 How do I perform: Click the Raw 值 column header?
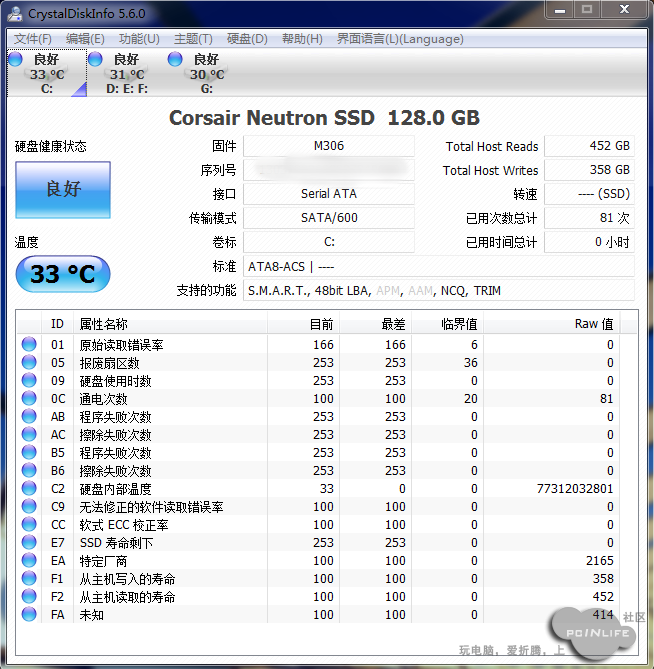click(552, 324)
